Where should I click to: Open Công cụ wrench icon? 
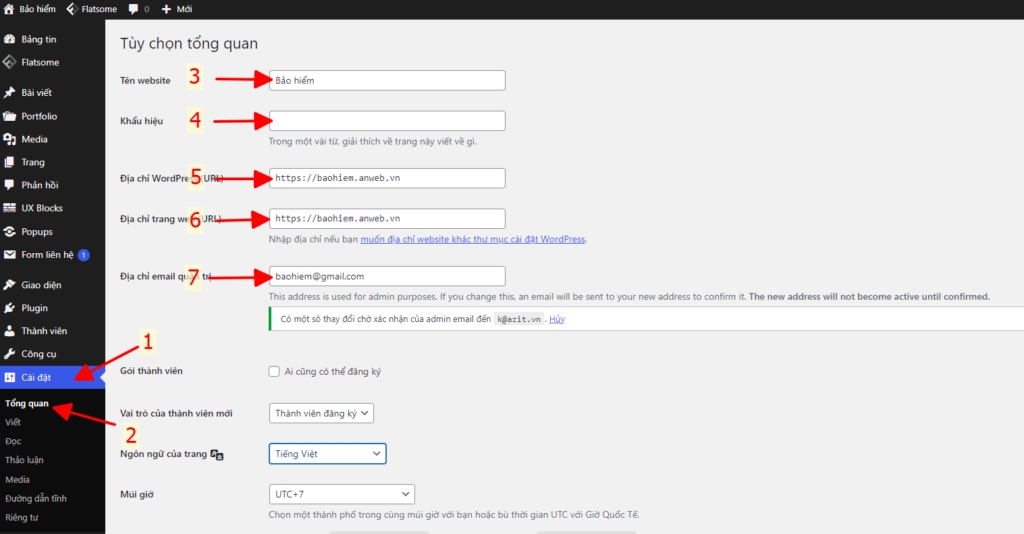(9, 354)
